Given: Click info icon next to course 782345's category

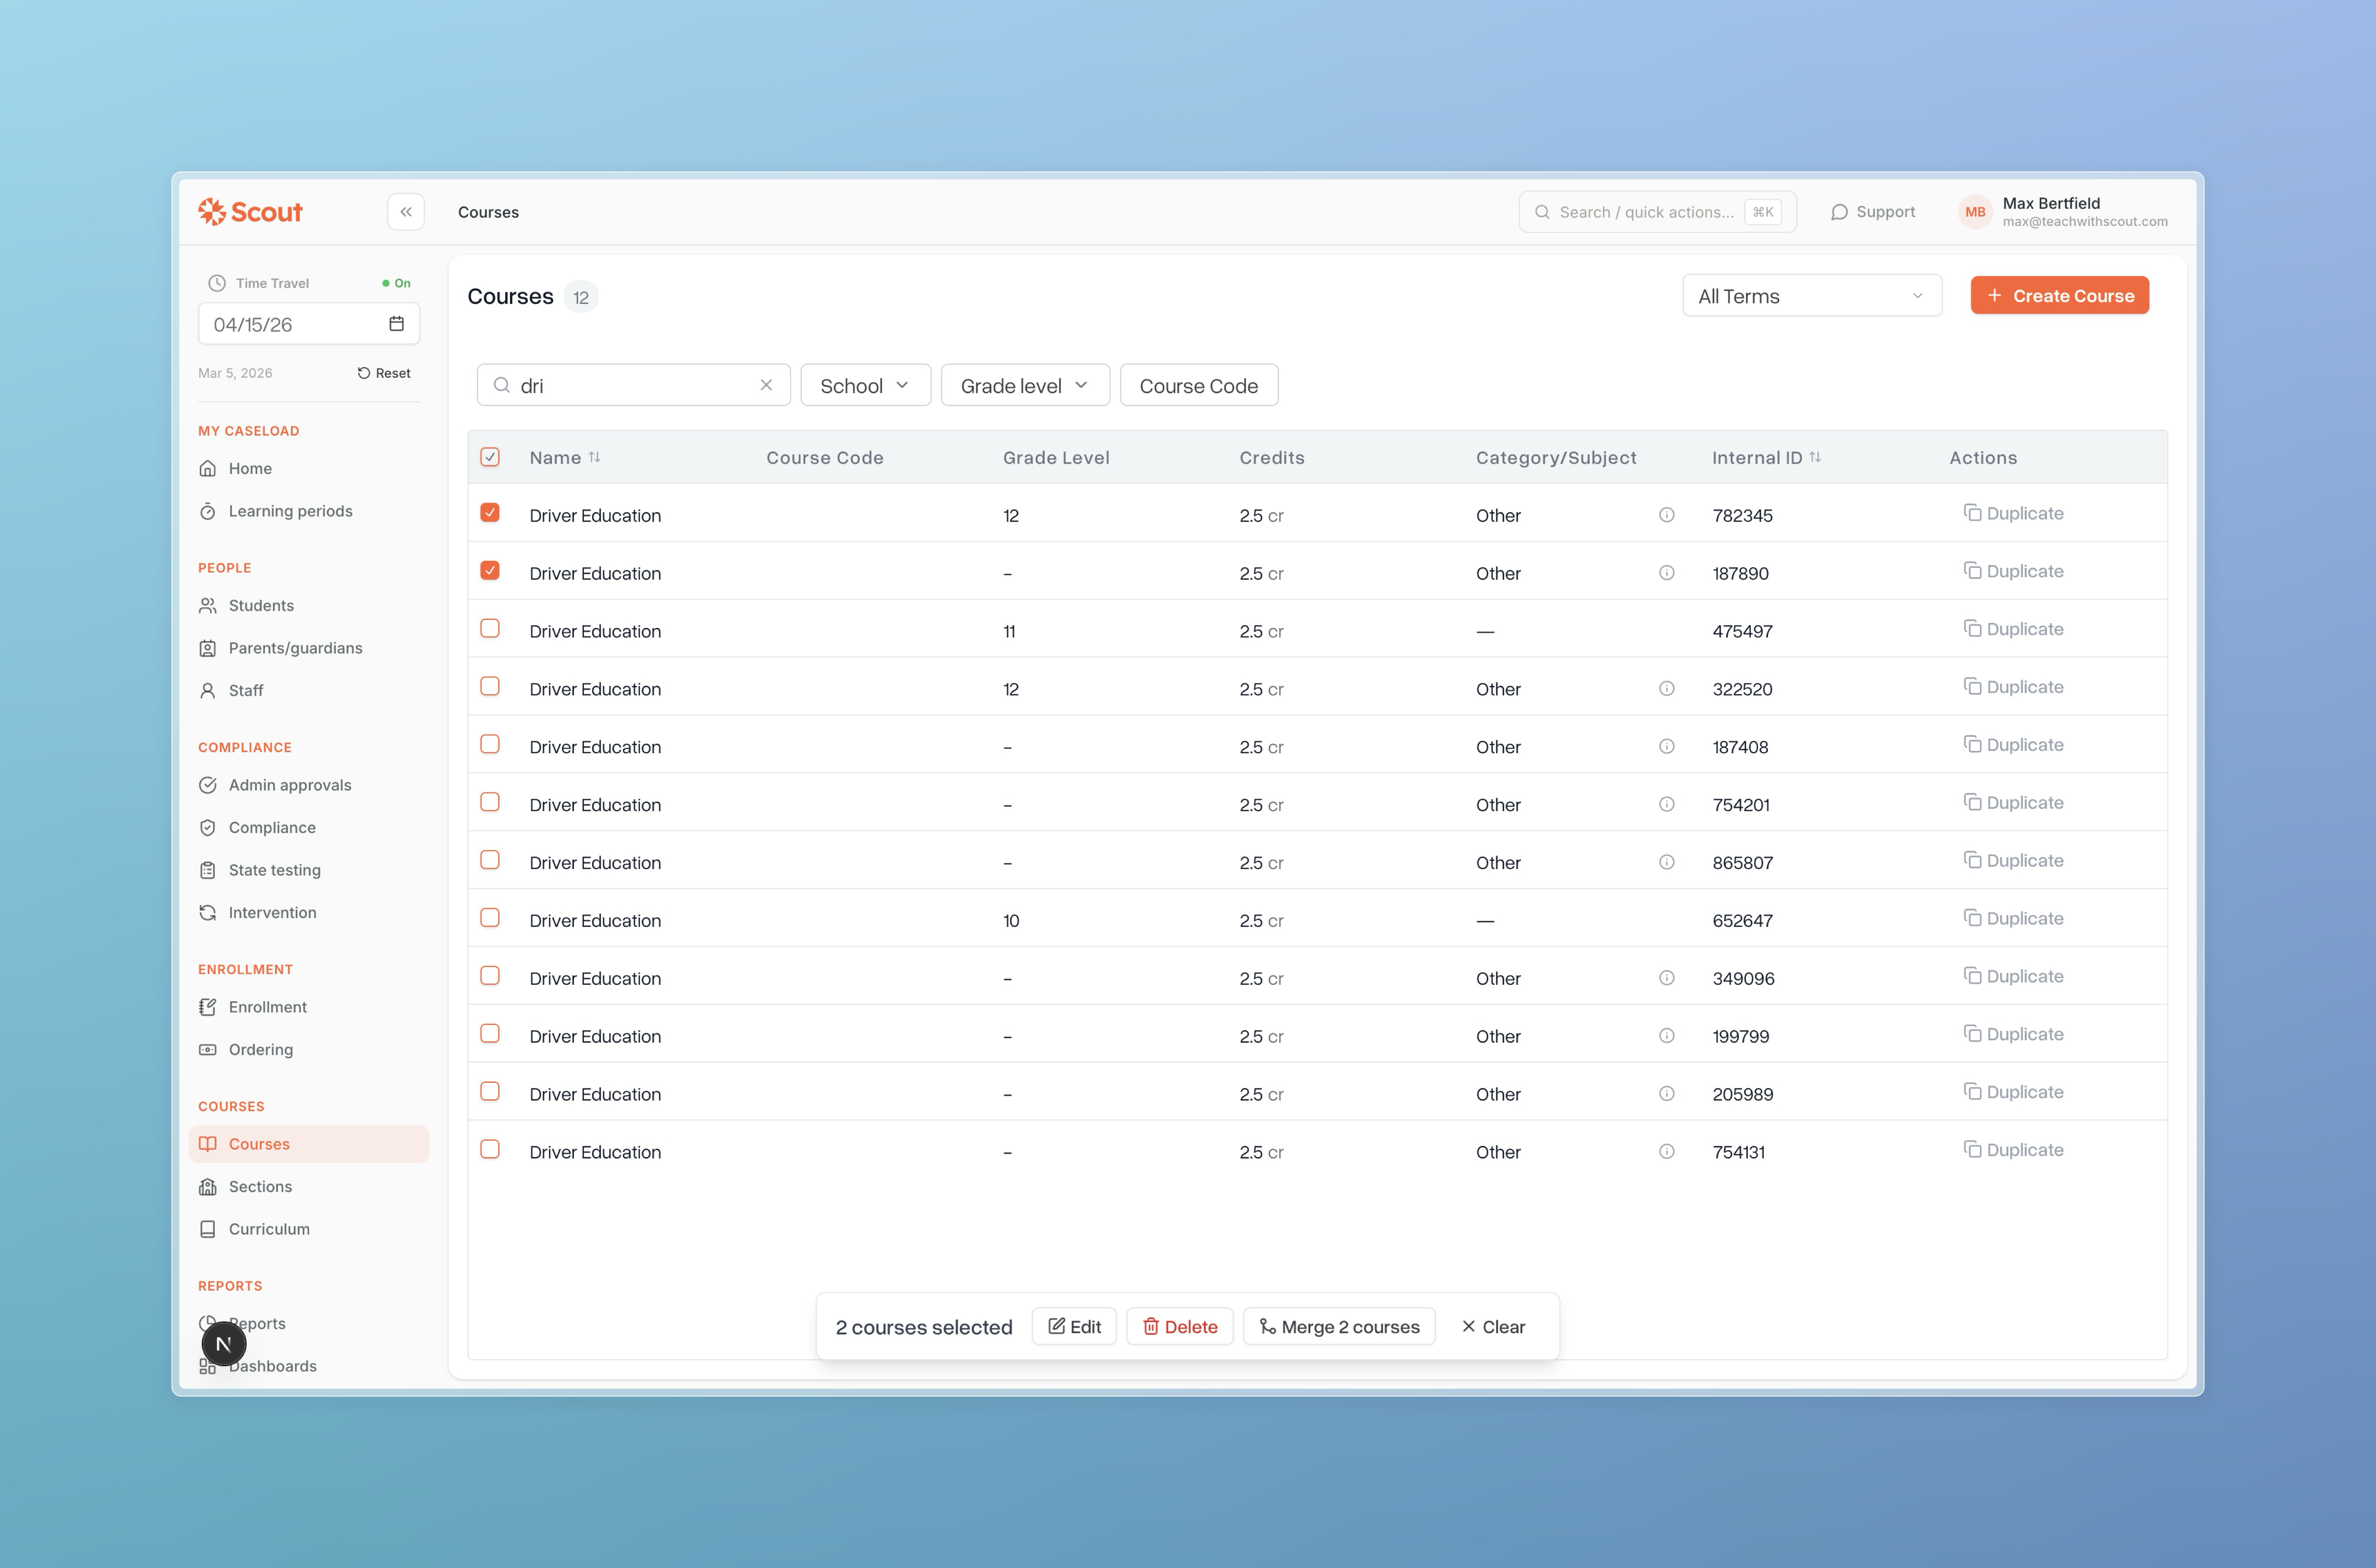Looking at the screenshot, I should tap(1666, 515).
